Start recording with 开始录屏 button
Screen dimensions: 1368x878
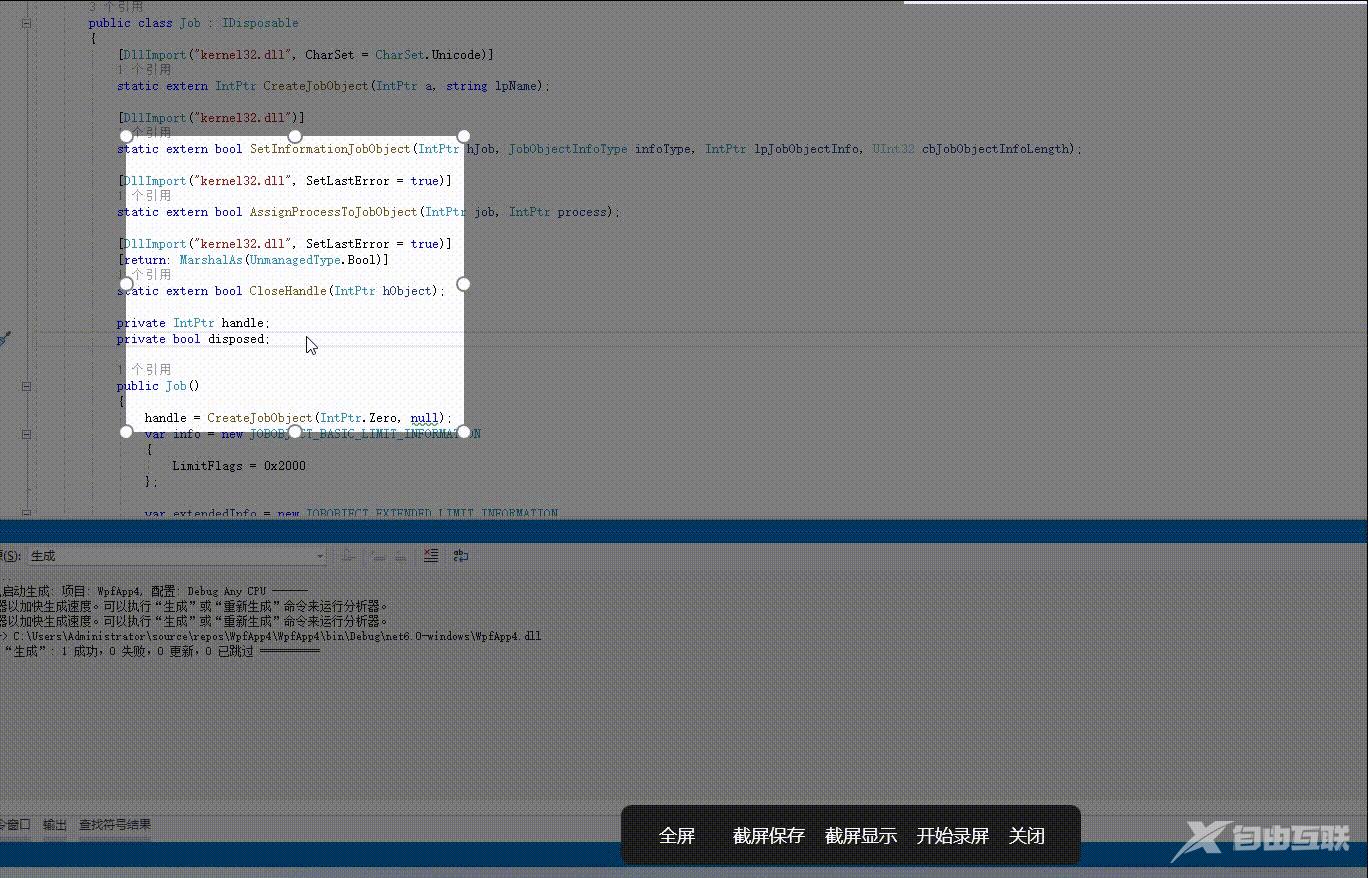click(x=953, y=836)
